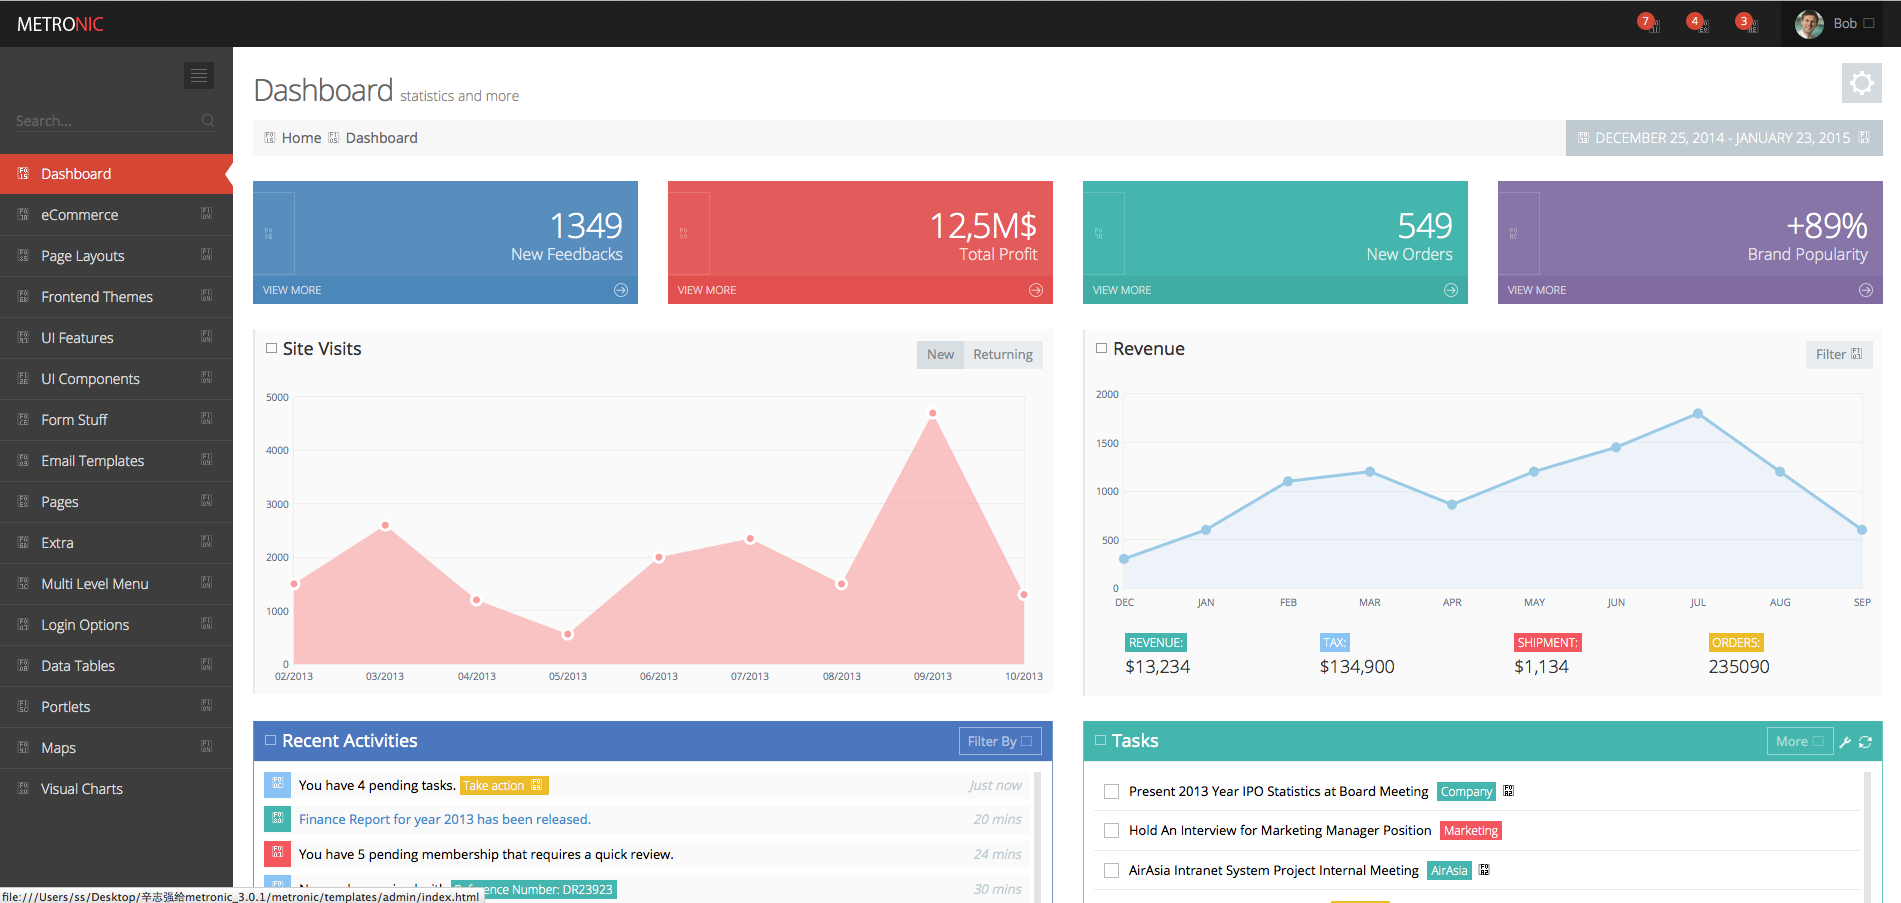
Task: Open the date range picker dropdown
Action: pos(1723,138)
